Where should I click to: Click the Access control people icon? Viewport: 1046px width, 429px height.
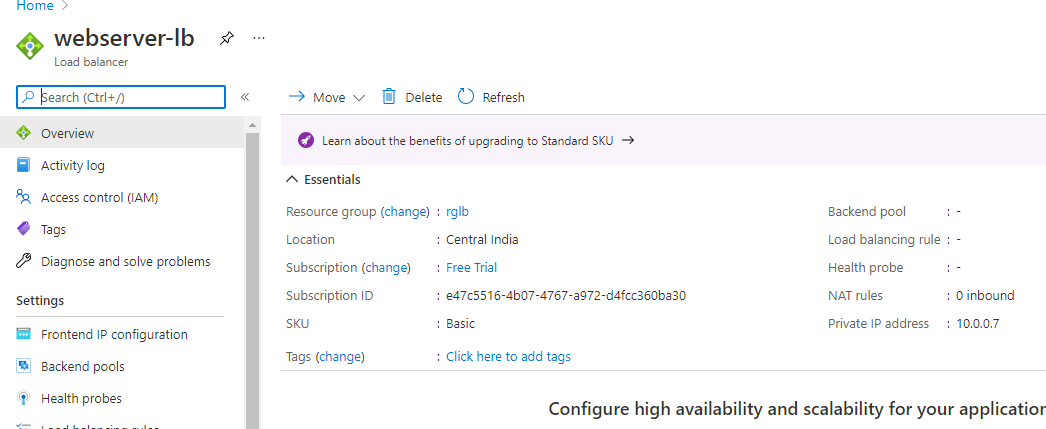point(23,197)
